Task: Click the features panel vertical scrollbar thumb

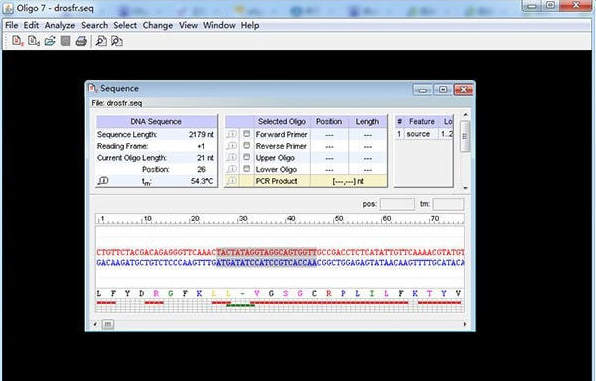Action: [465, 137]
